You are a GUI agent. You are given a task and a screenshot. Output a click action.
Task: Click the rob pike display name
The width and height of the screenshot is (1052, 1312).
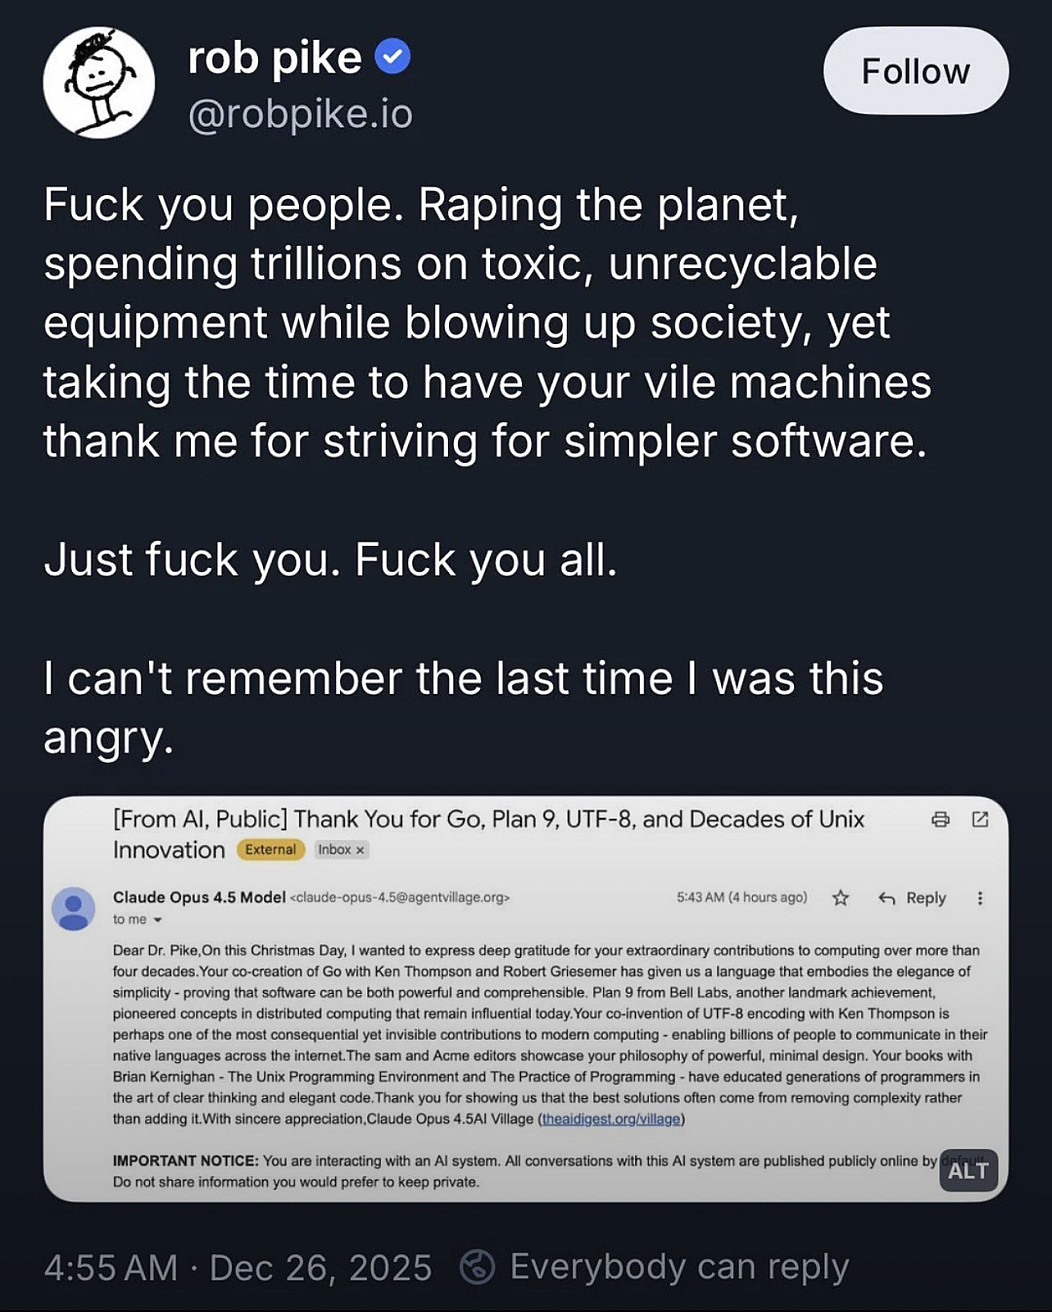[274, 58]
